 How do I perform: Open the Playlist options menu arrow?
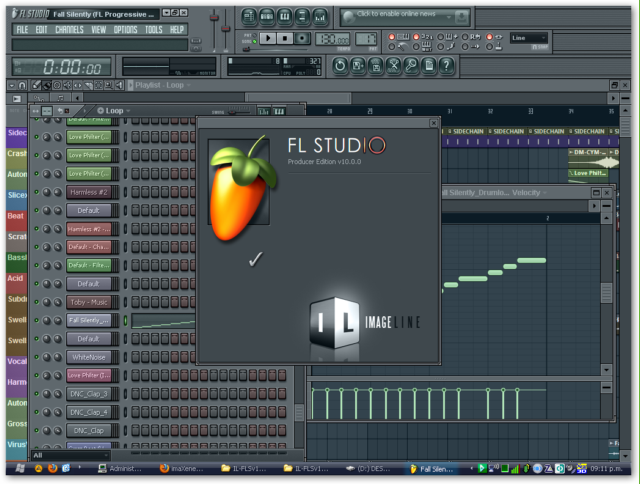[x=11, y=85]
